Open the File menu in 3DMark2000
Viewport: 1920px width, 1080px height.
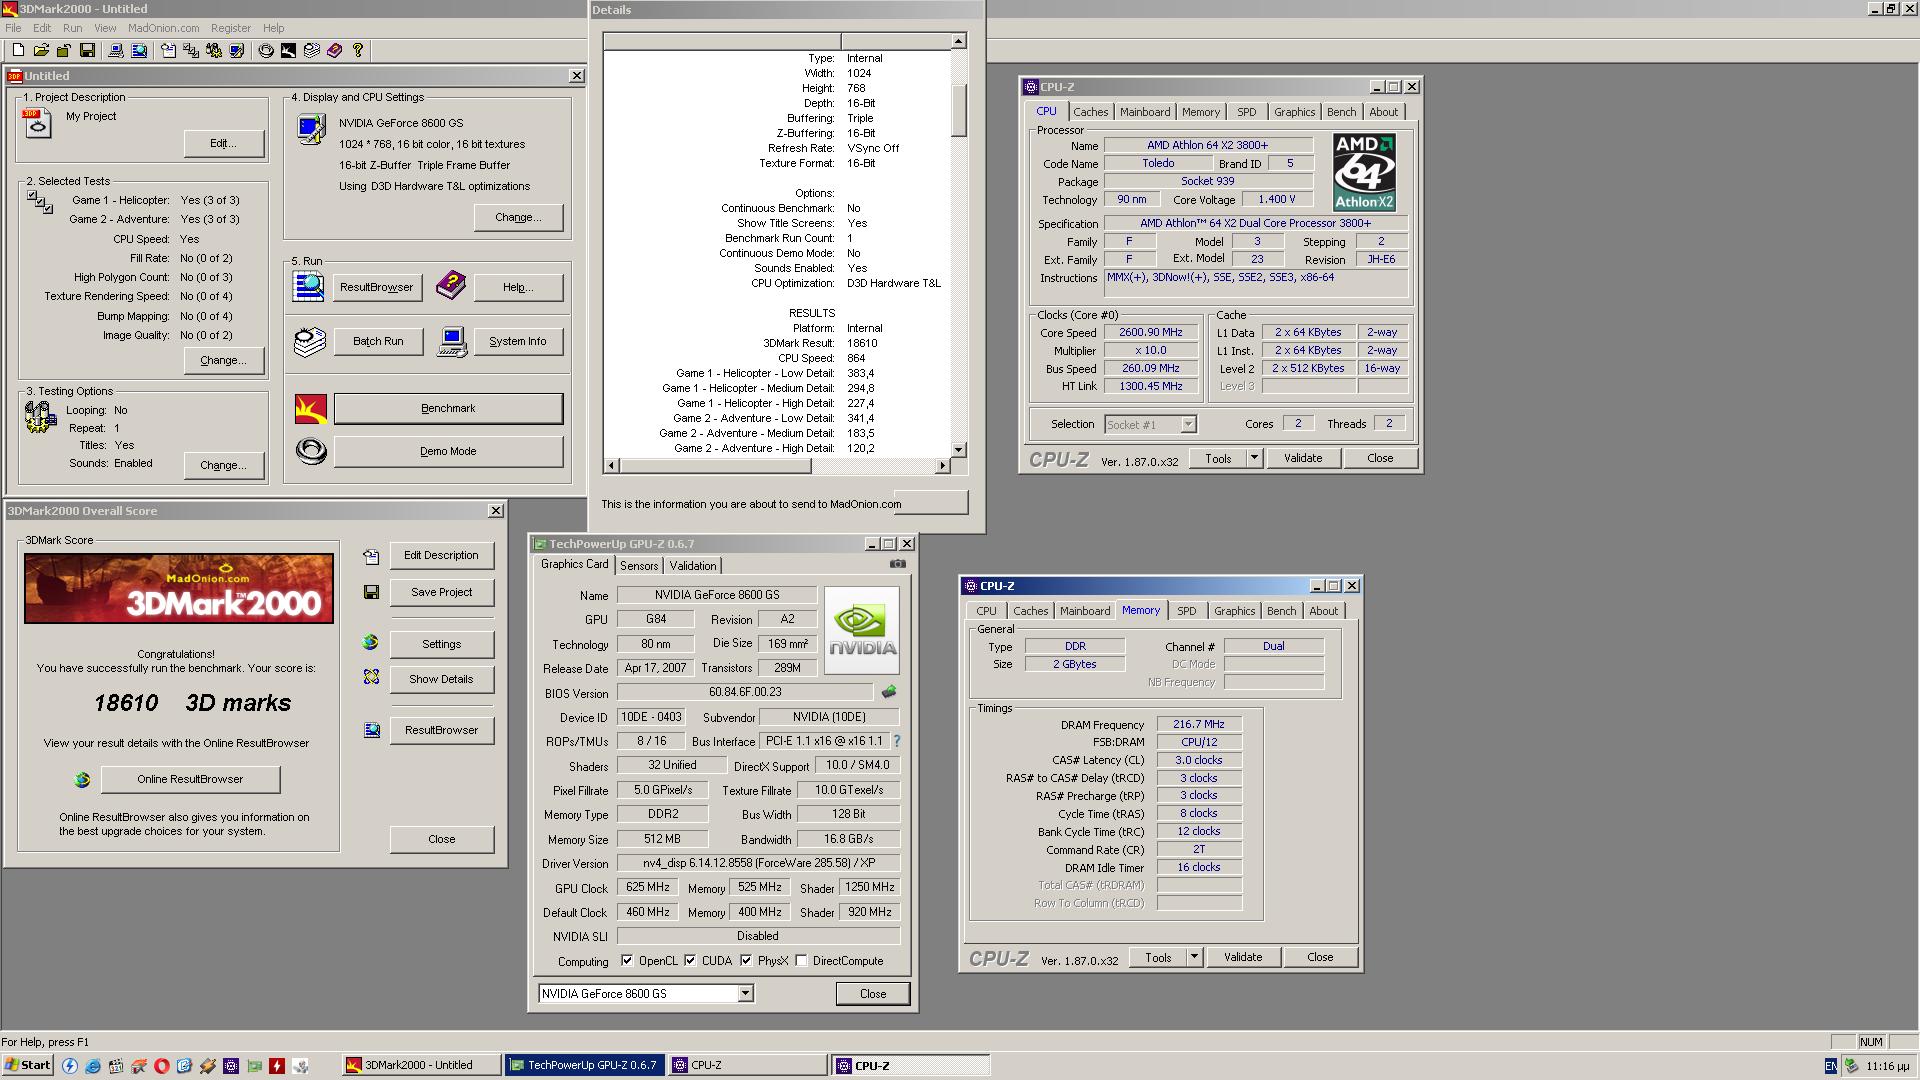(13, 28)
